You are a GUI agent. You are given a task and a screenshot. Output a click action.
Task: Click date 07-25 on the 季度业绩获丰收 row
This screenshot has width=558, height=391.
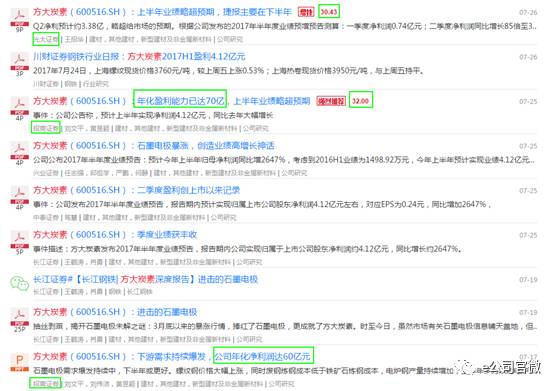point(528,235)
